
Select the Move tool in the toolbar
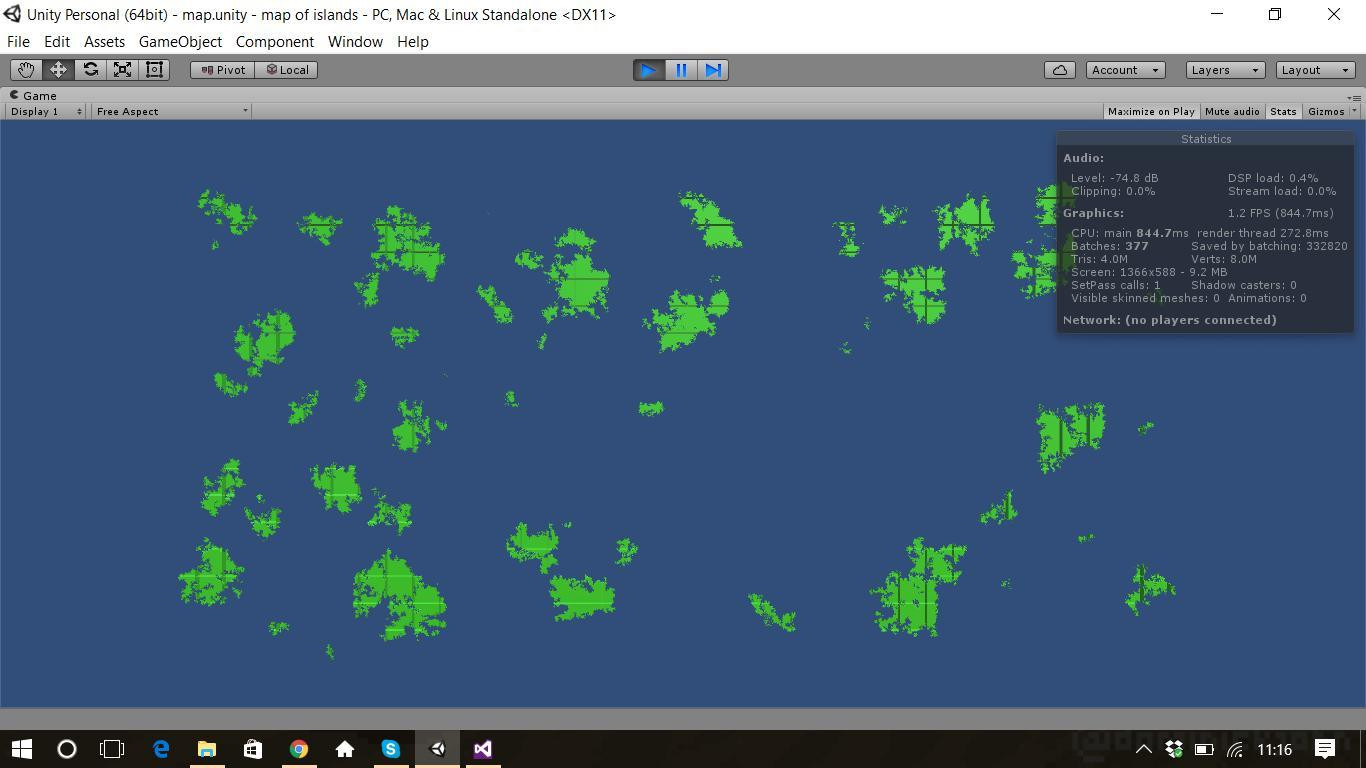tap(58, 70)
